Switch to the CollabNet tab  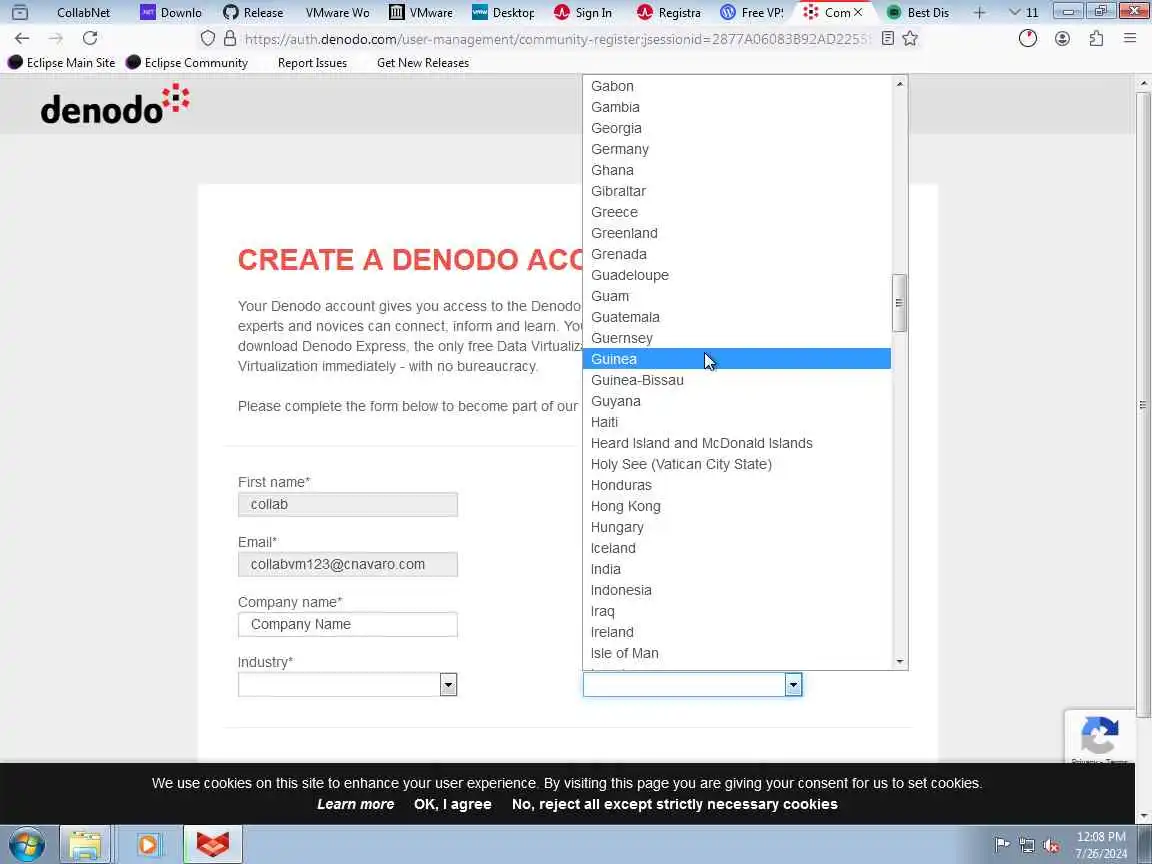84,12
